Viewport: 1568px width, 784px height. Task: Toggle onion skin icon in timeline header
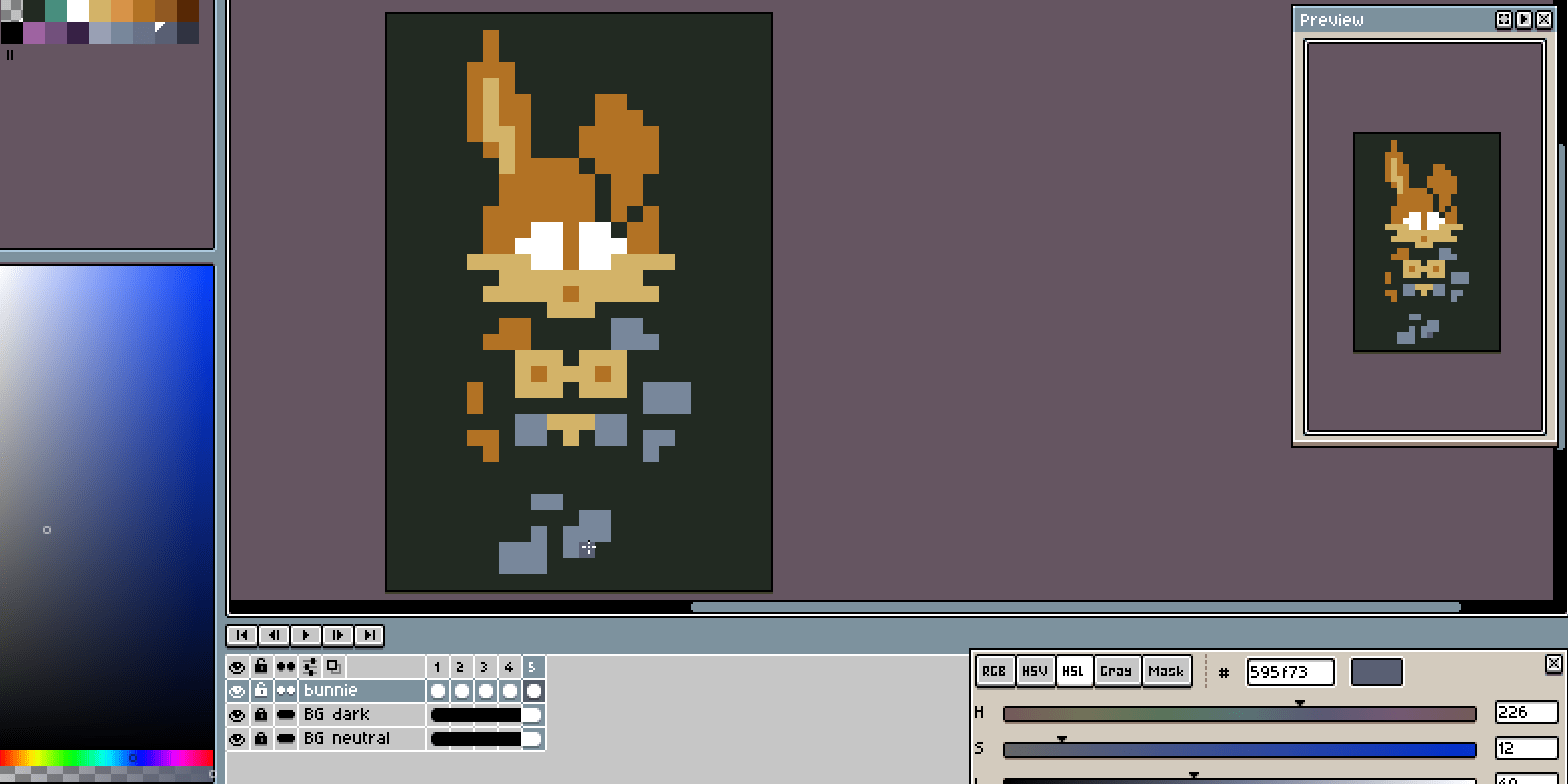tap(334, 667)
